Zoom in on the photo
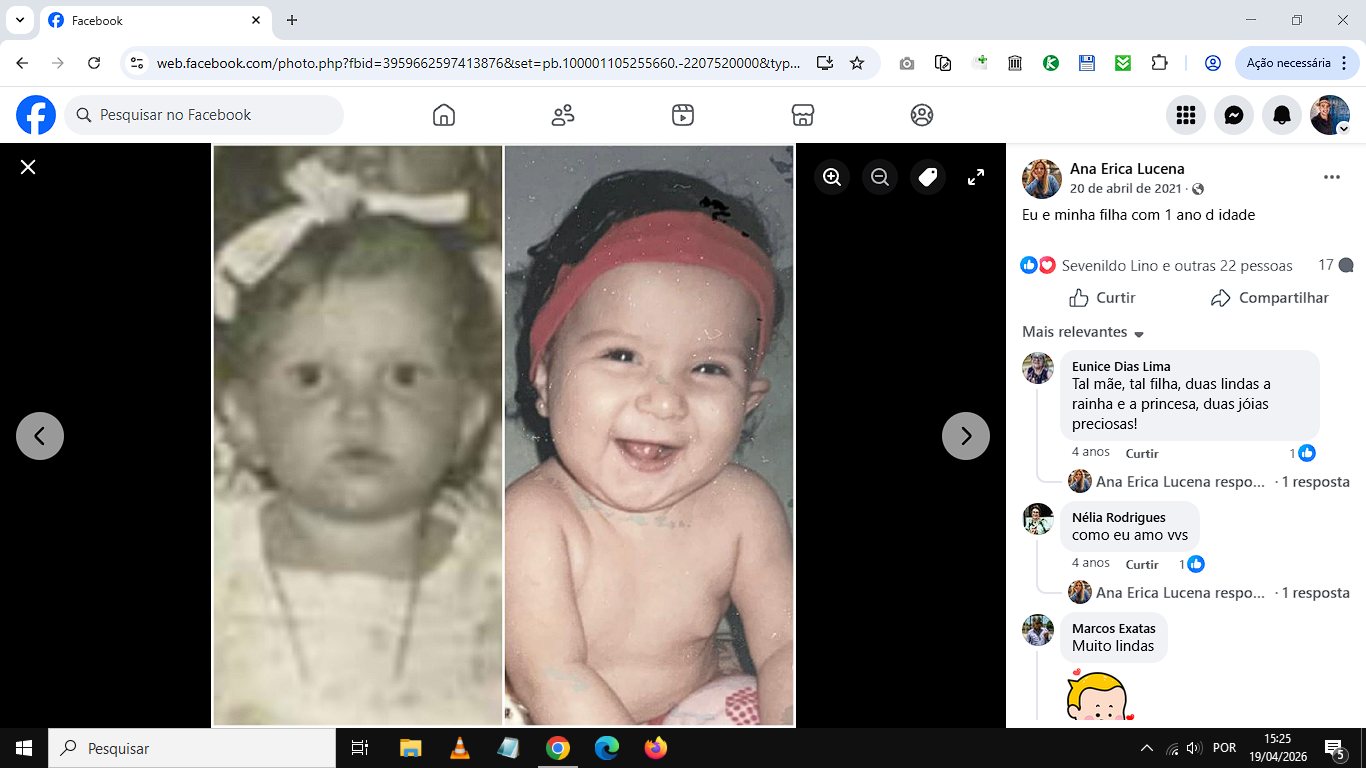Image resolution: width=1366 pixels, height=768 pixels. click(x=832, y=177)
